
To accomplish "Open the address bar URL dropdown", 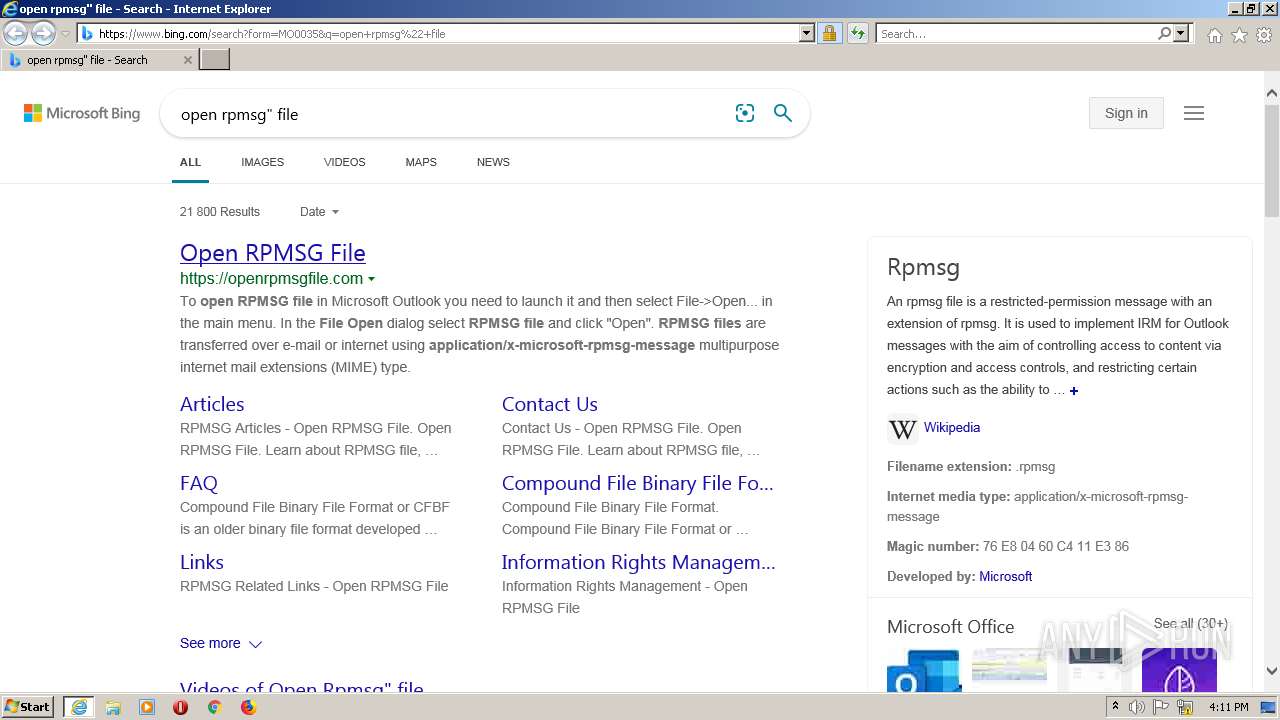I will pyautogui.click(x=807, y=33).
